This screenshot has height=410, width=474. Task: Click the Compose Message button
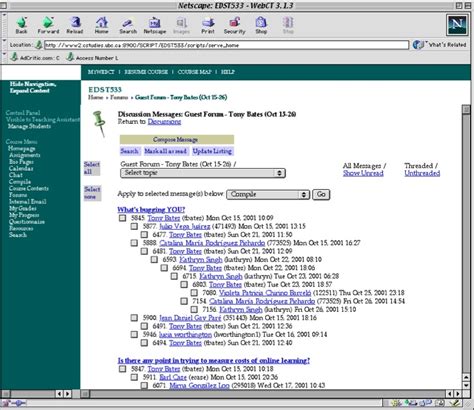(x=177, y=139)
